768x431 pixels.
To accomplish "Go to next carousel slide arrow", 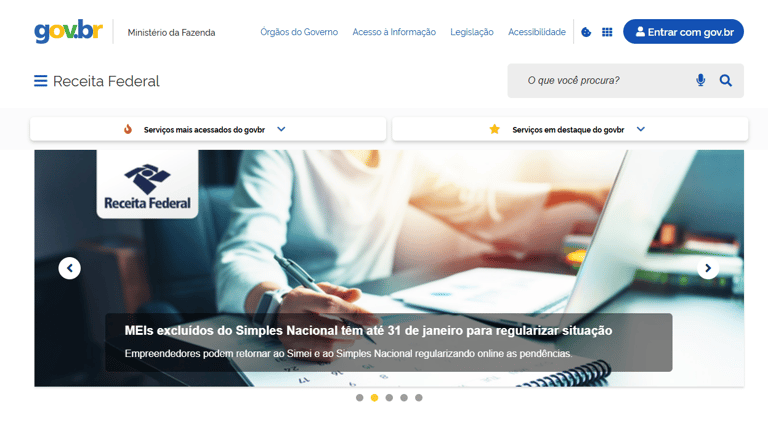I will coord(708,268).
